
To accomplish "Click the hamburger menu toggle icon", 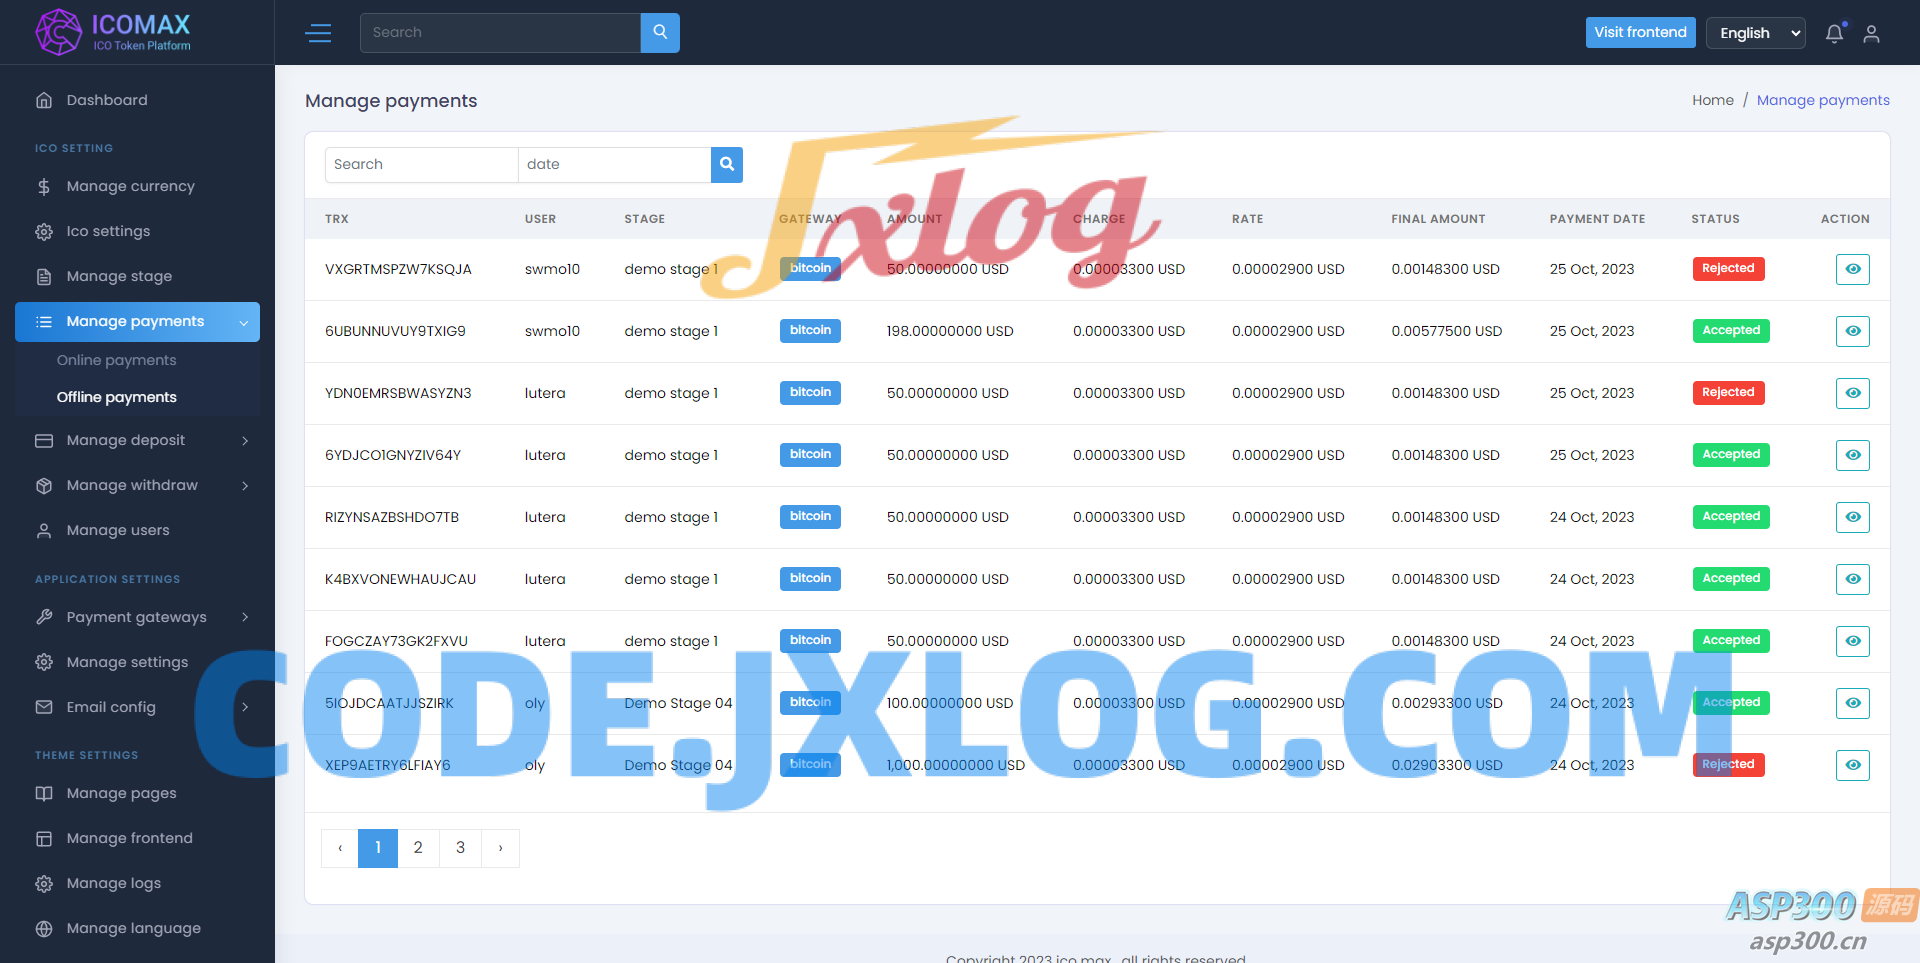I will click(318, 33).
